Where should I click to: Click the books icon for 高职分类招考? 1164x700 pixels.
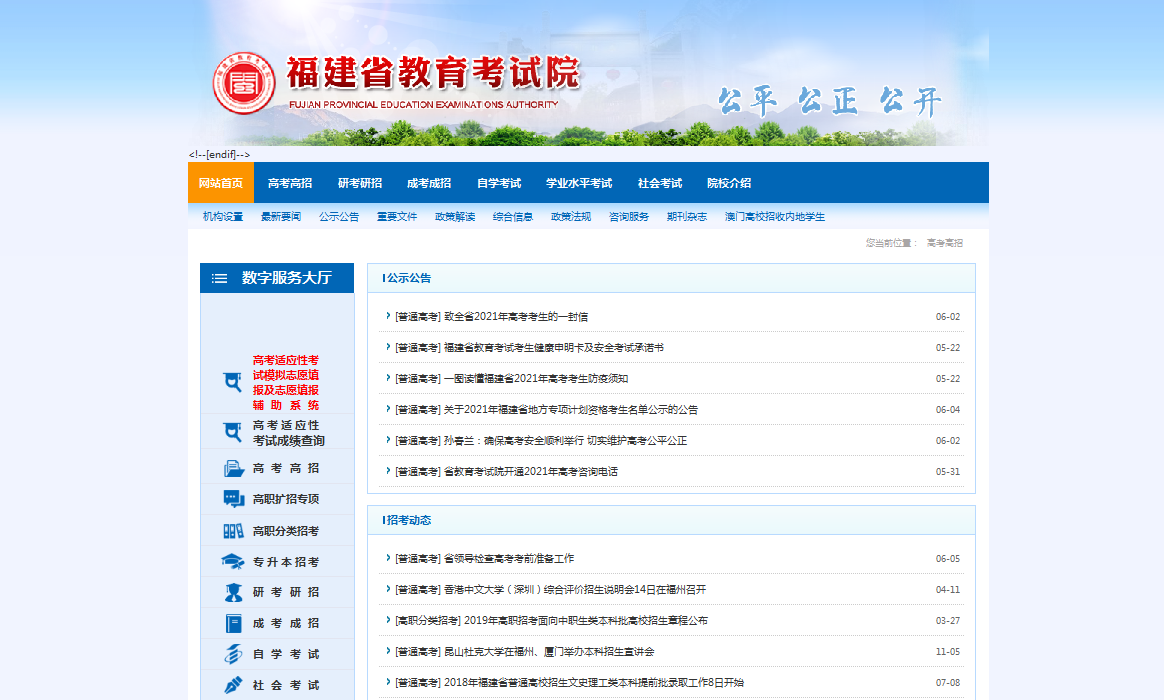234,531
